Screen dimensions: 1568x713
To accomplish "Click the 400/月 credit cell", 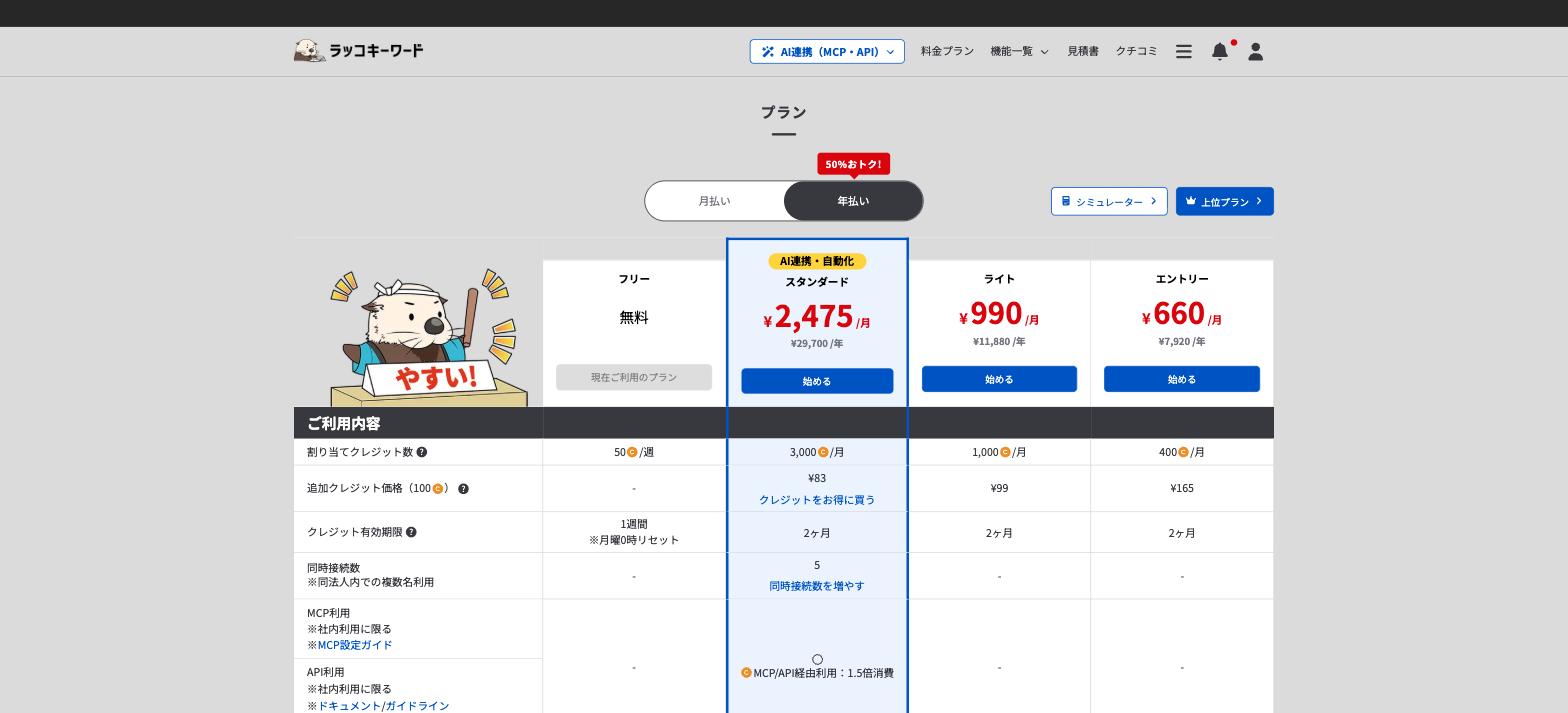I will (x=1182, y=452).
